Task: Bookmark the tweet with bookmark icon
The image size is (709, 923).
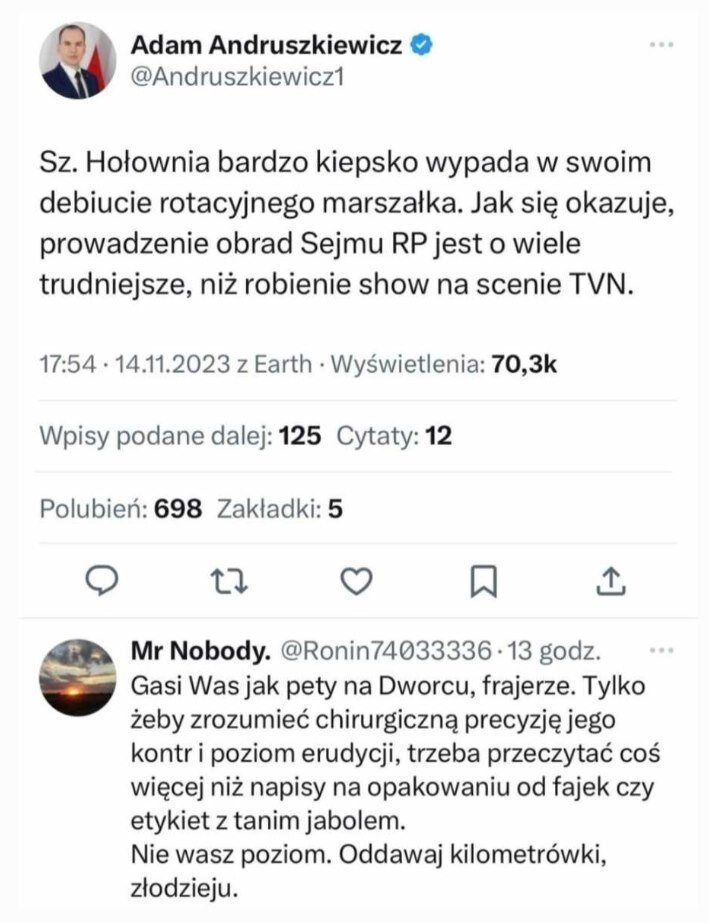Action: click(484, 579)
